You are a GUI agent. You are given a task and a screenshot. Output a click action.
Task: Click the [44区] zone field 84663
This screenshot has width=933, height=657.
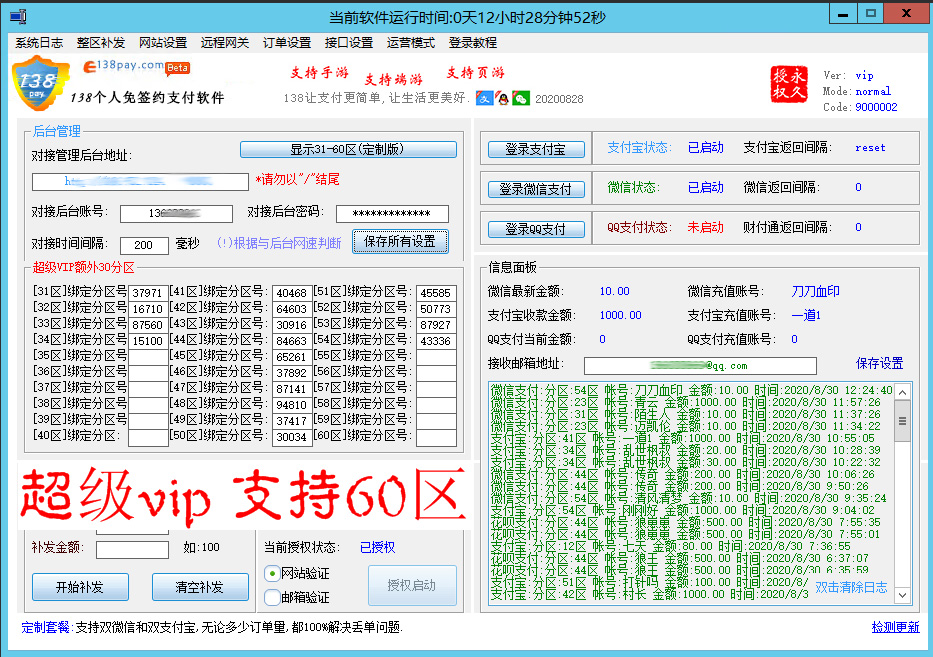[x=292, y=341]
